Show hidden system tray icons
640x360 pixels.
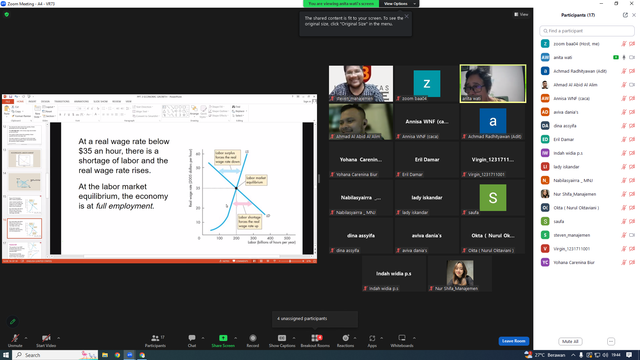pos(573,355)
